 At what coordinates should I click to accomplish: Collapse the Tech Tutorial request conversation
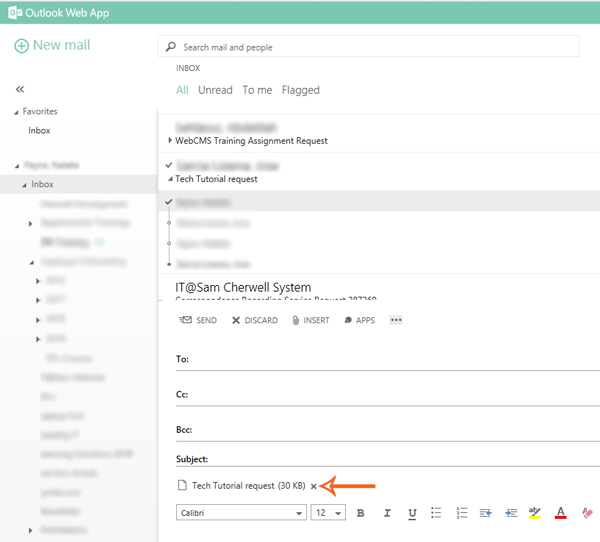(x=170, y=179)
